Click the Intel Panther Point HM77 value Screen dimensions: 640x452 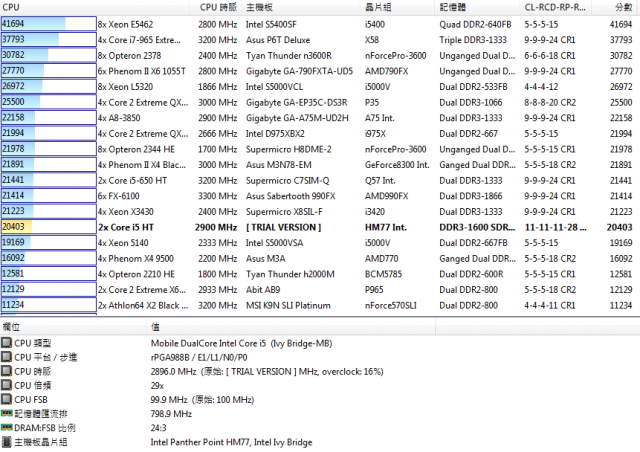pos(231,442)
